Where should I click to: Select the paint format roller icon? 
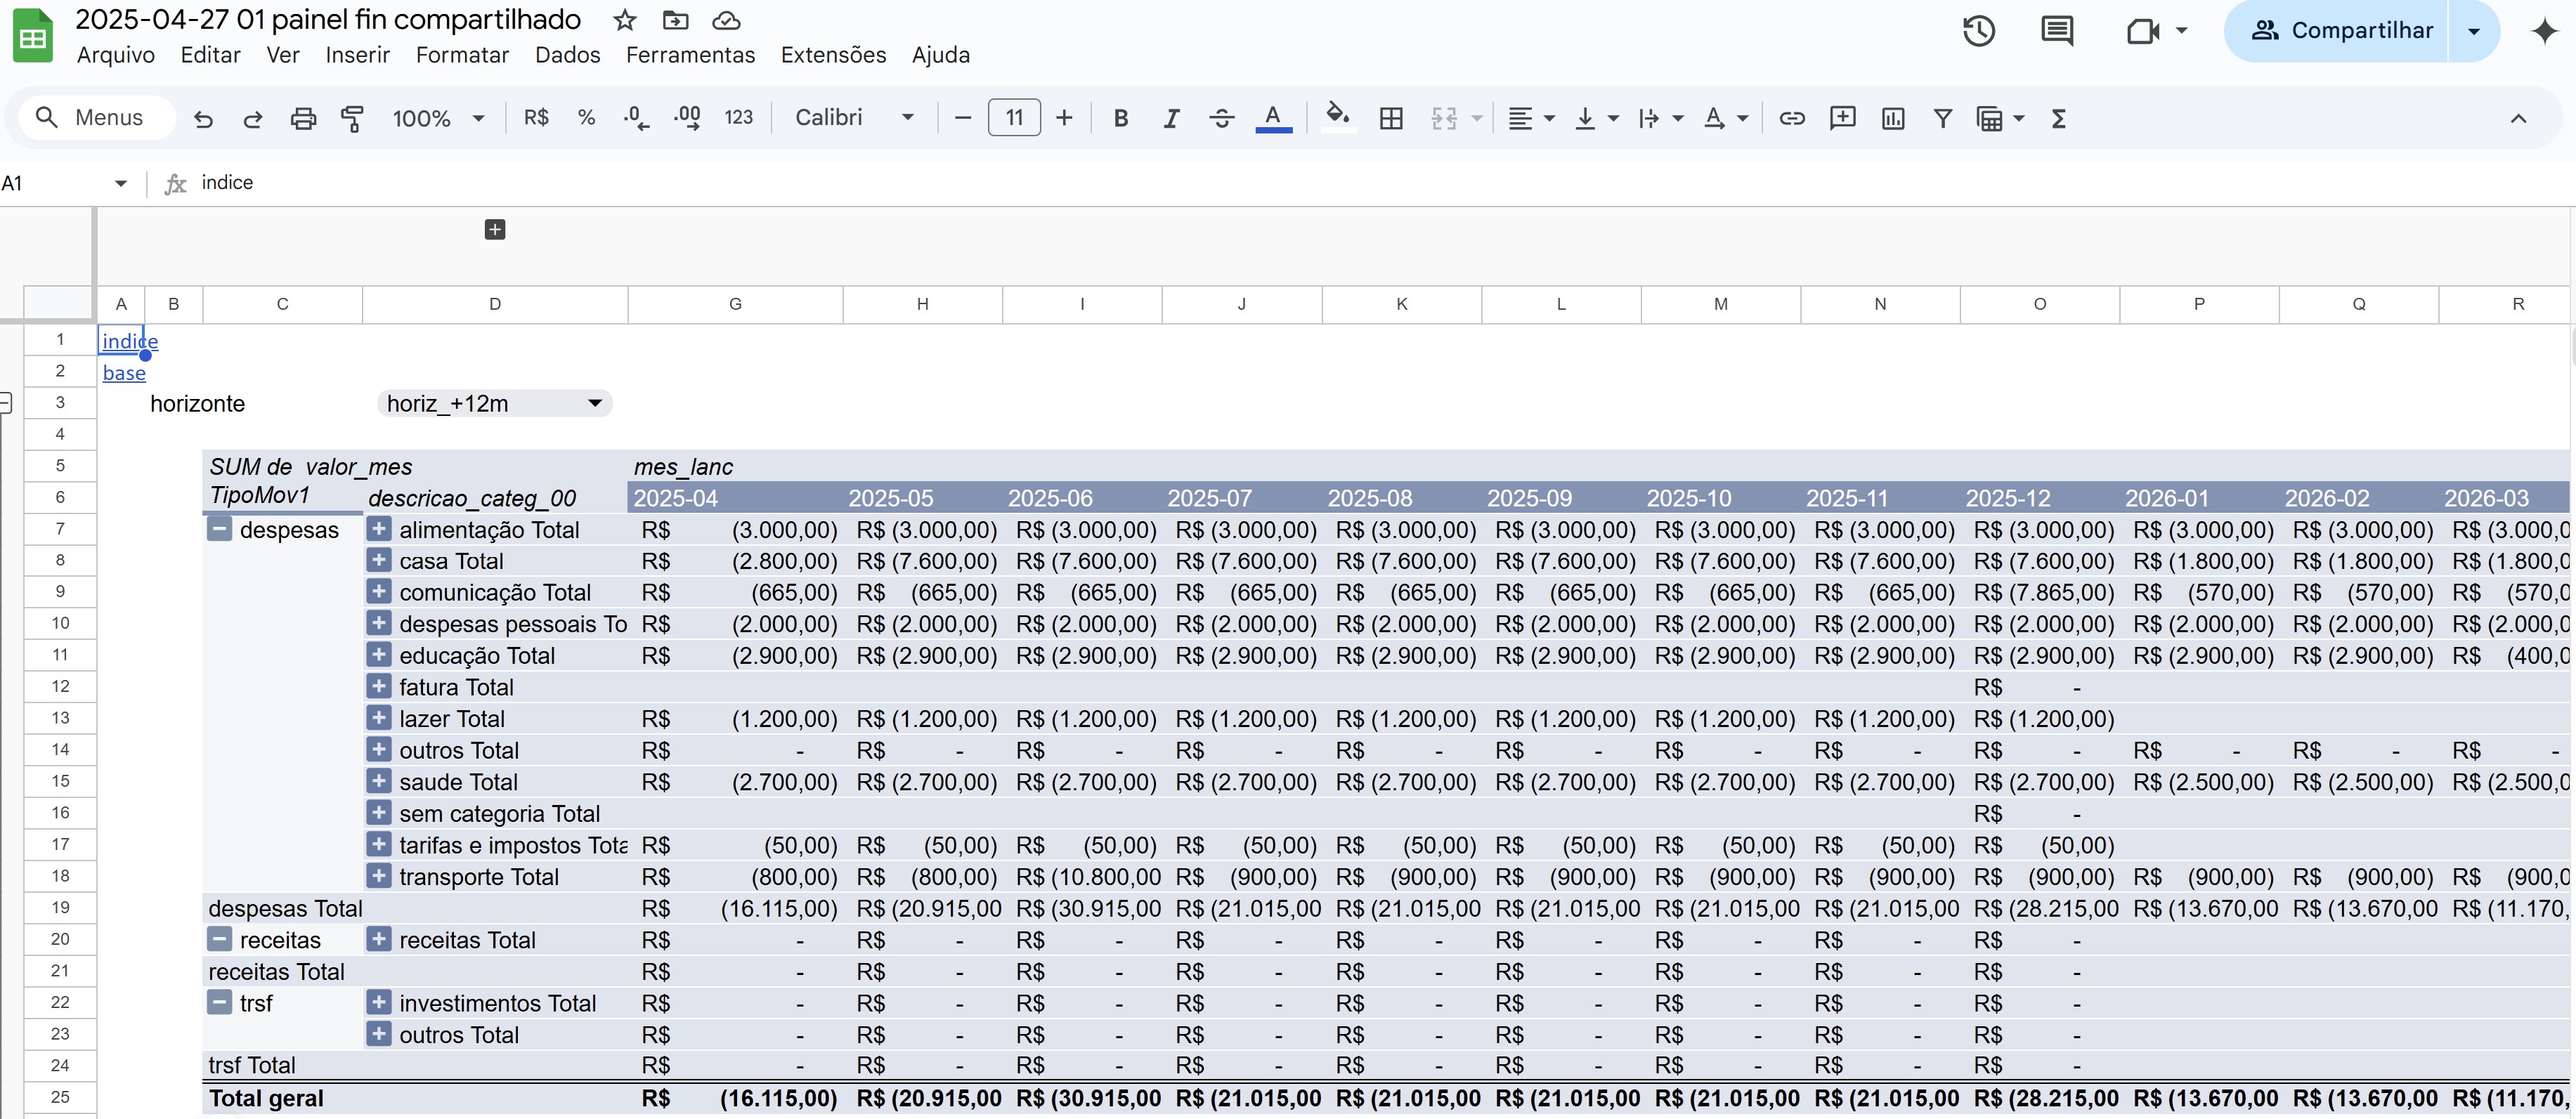tap(352, 119)
